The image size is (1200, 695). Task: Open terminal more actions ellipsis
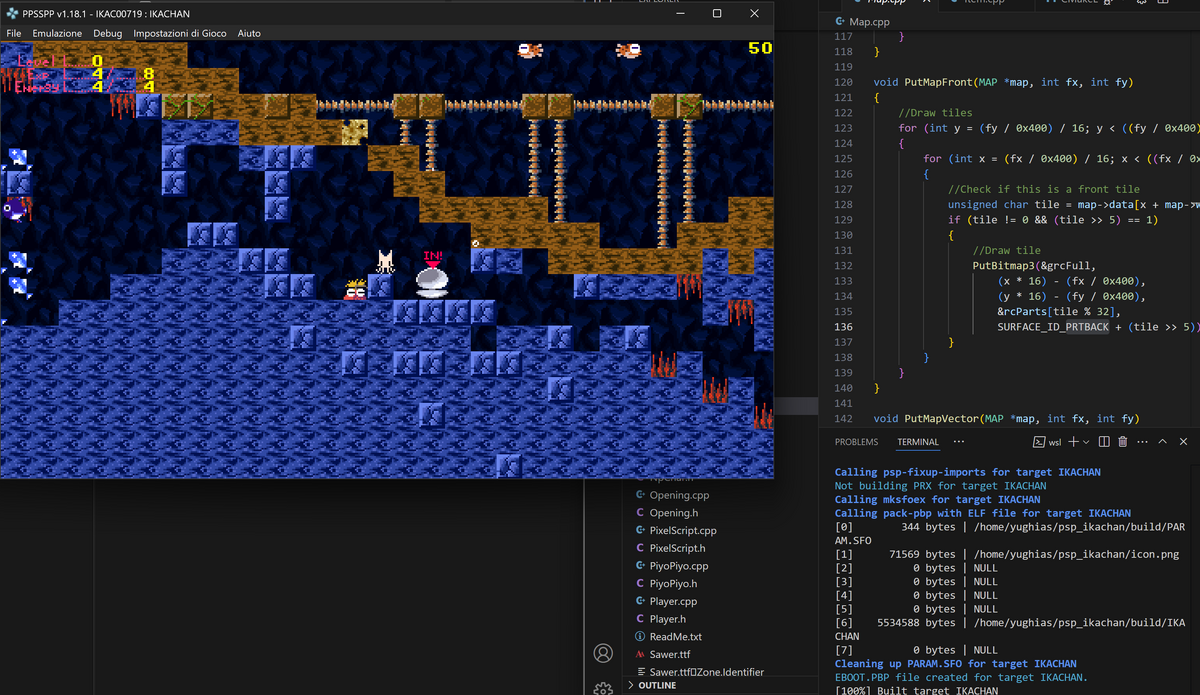1142,442
